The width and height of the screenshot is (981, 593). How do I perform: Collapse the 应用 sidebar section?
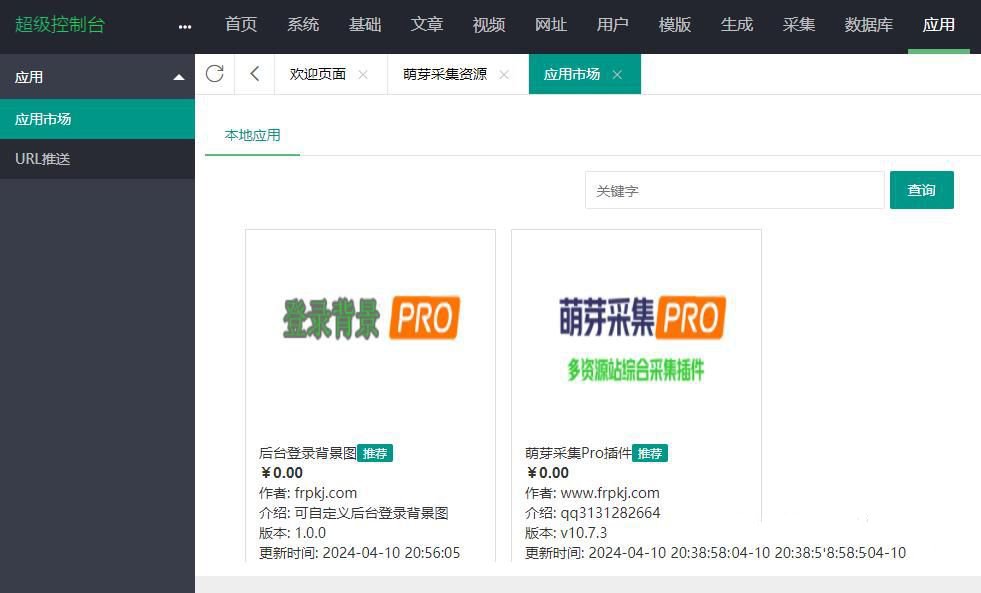177,76
